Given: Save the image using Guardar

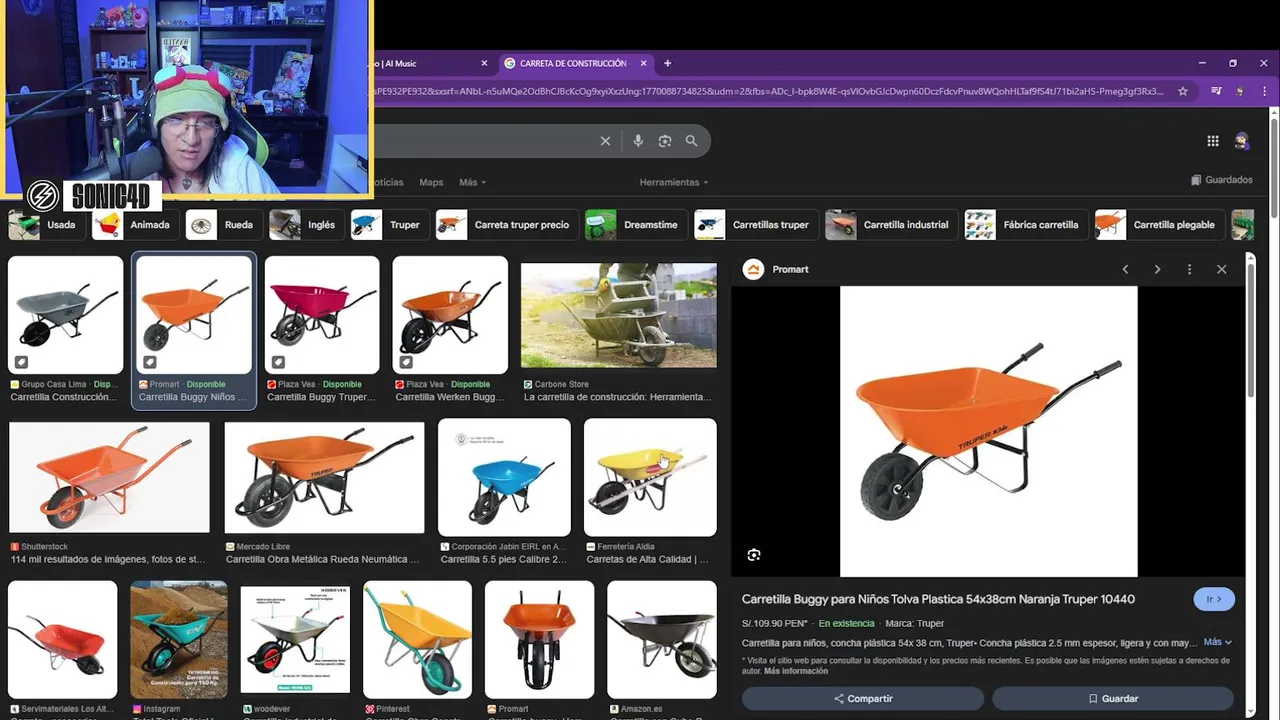Looking at the screenshot, I should 1113,698.
